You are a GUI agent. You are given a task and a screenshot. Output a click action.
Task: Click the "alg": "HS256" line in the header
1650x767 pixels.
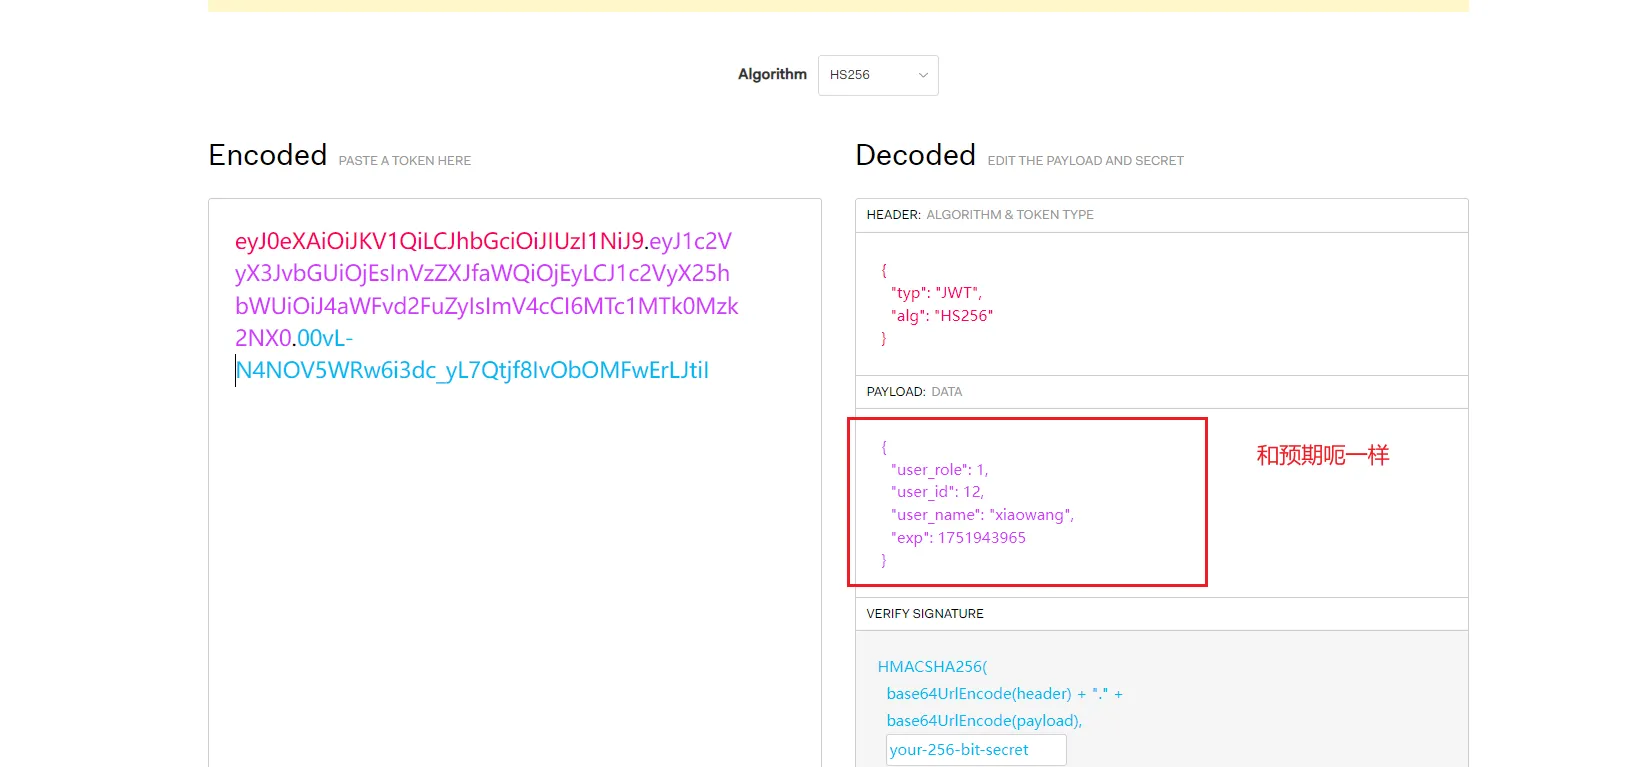[941, 316]
